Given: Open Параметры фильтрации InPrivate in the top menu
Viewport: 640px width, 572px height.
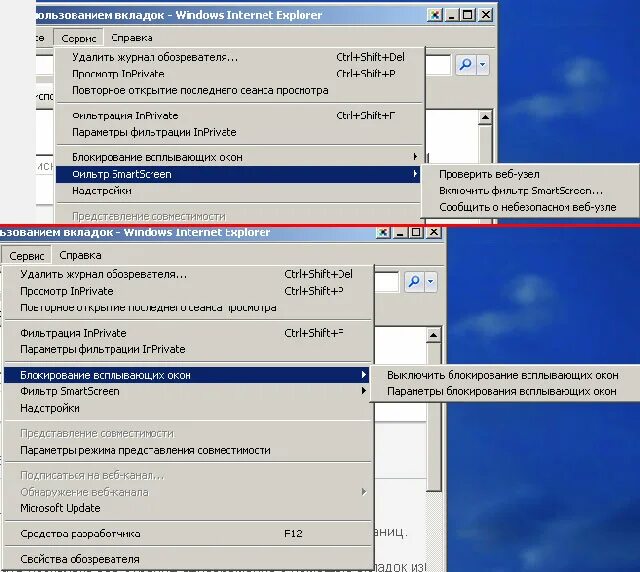Looking at the screenshot, I should 239,132.
